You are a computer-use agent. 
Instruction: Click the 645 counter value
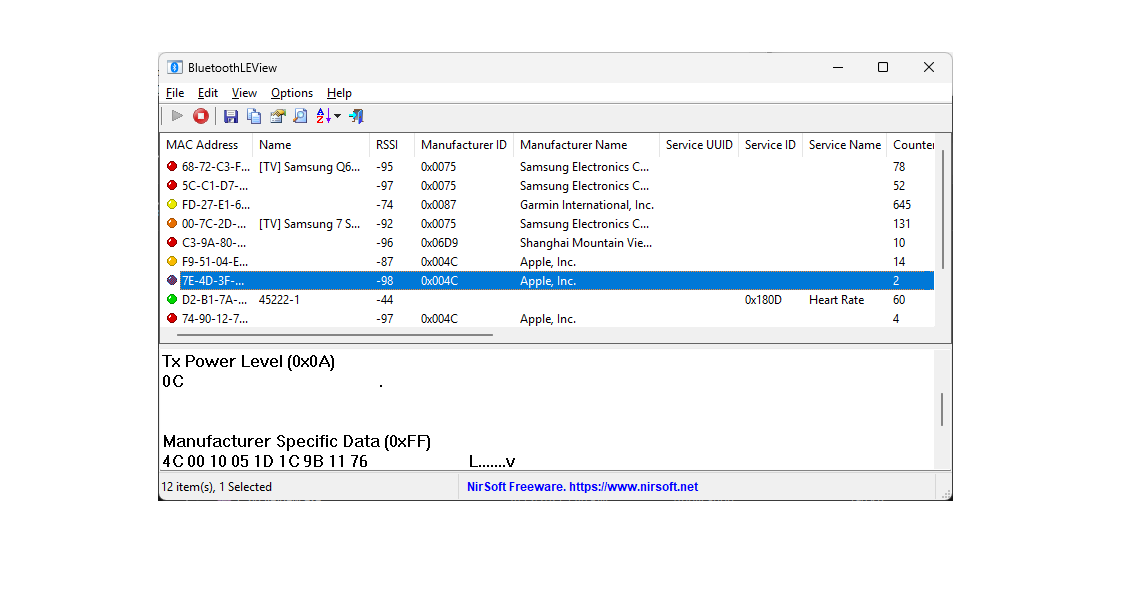click(x=902, y=205)
